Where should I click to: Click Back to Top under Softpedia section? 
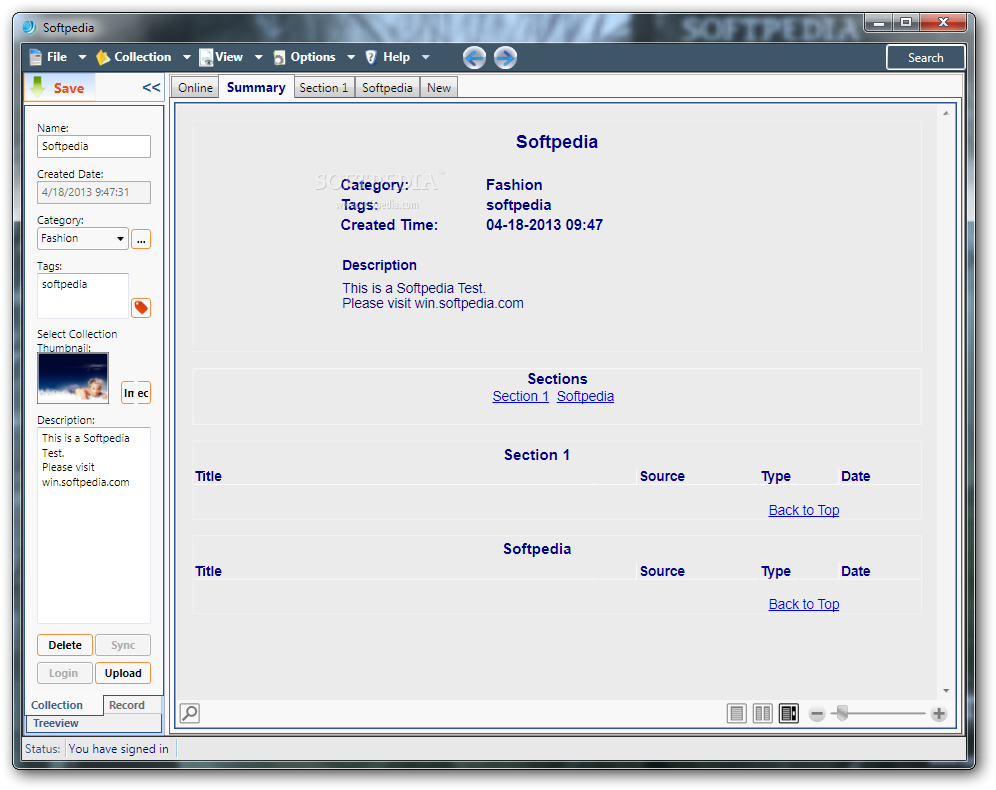tap(804, 604)
